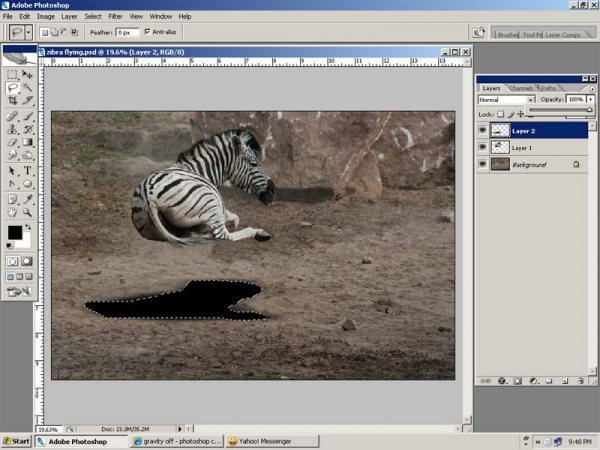Select the History Brush tool

point(27,129)
